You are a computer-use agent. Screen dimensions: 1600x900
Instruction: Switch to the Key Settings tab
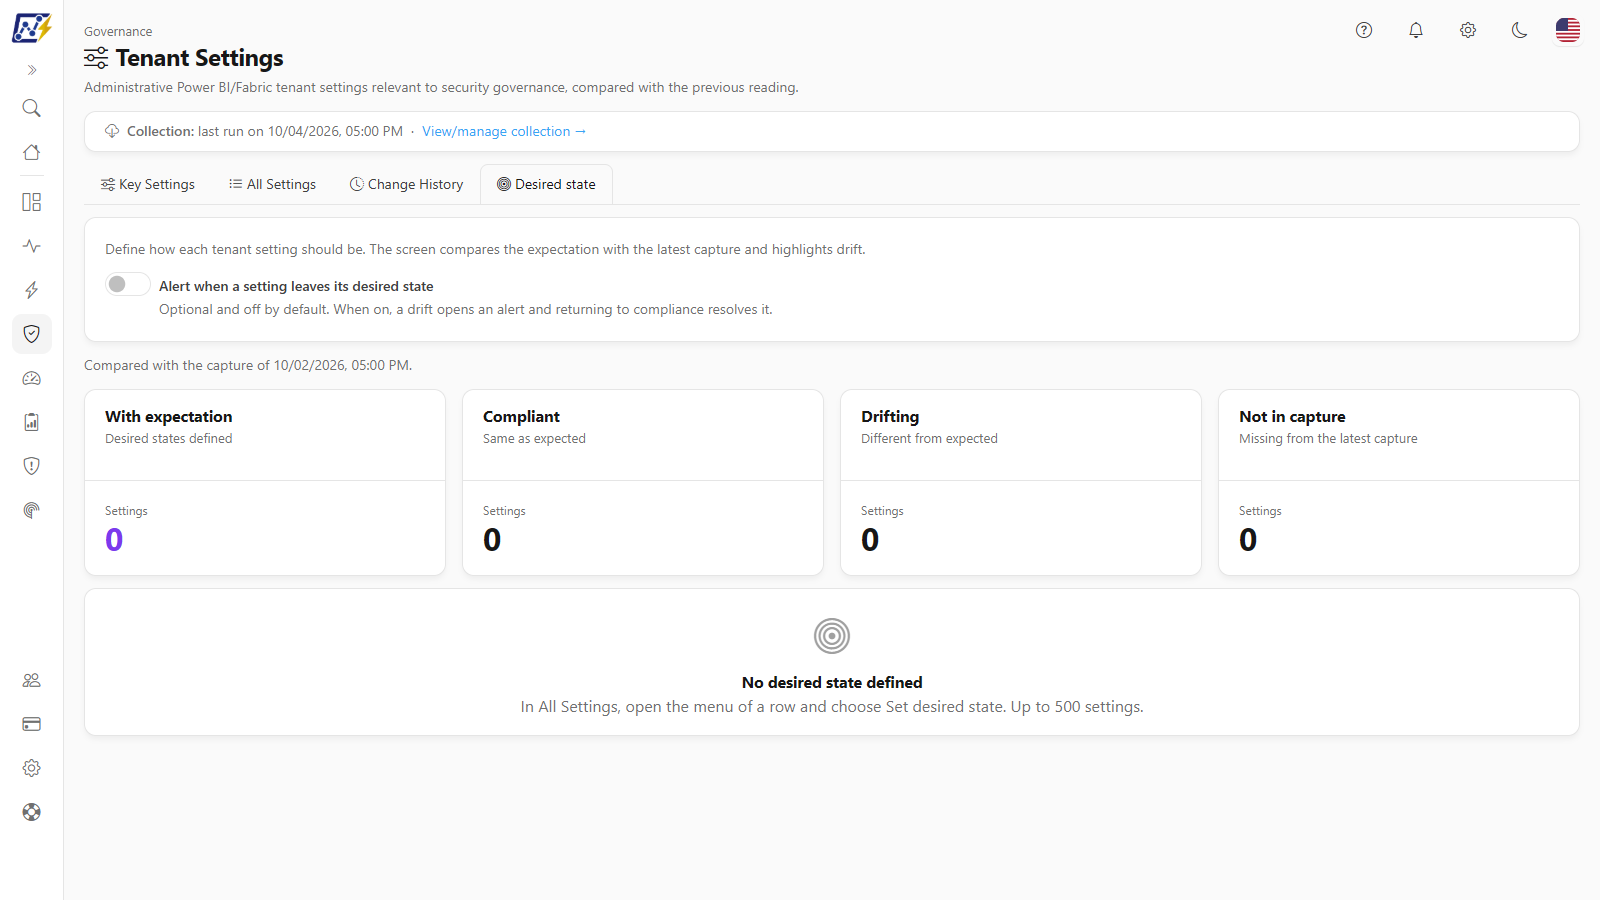click(148, 185)
